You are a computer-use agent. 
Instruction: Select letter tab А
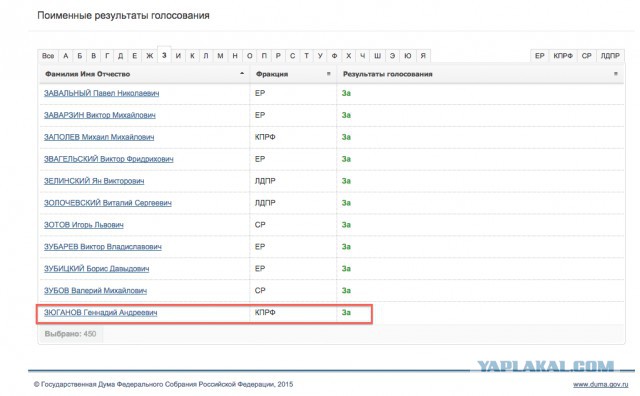point(66,56)
